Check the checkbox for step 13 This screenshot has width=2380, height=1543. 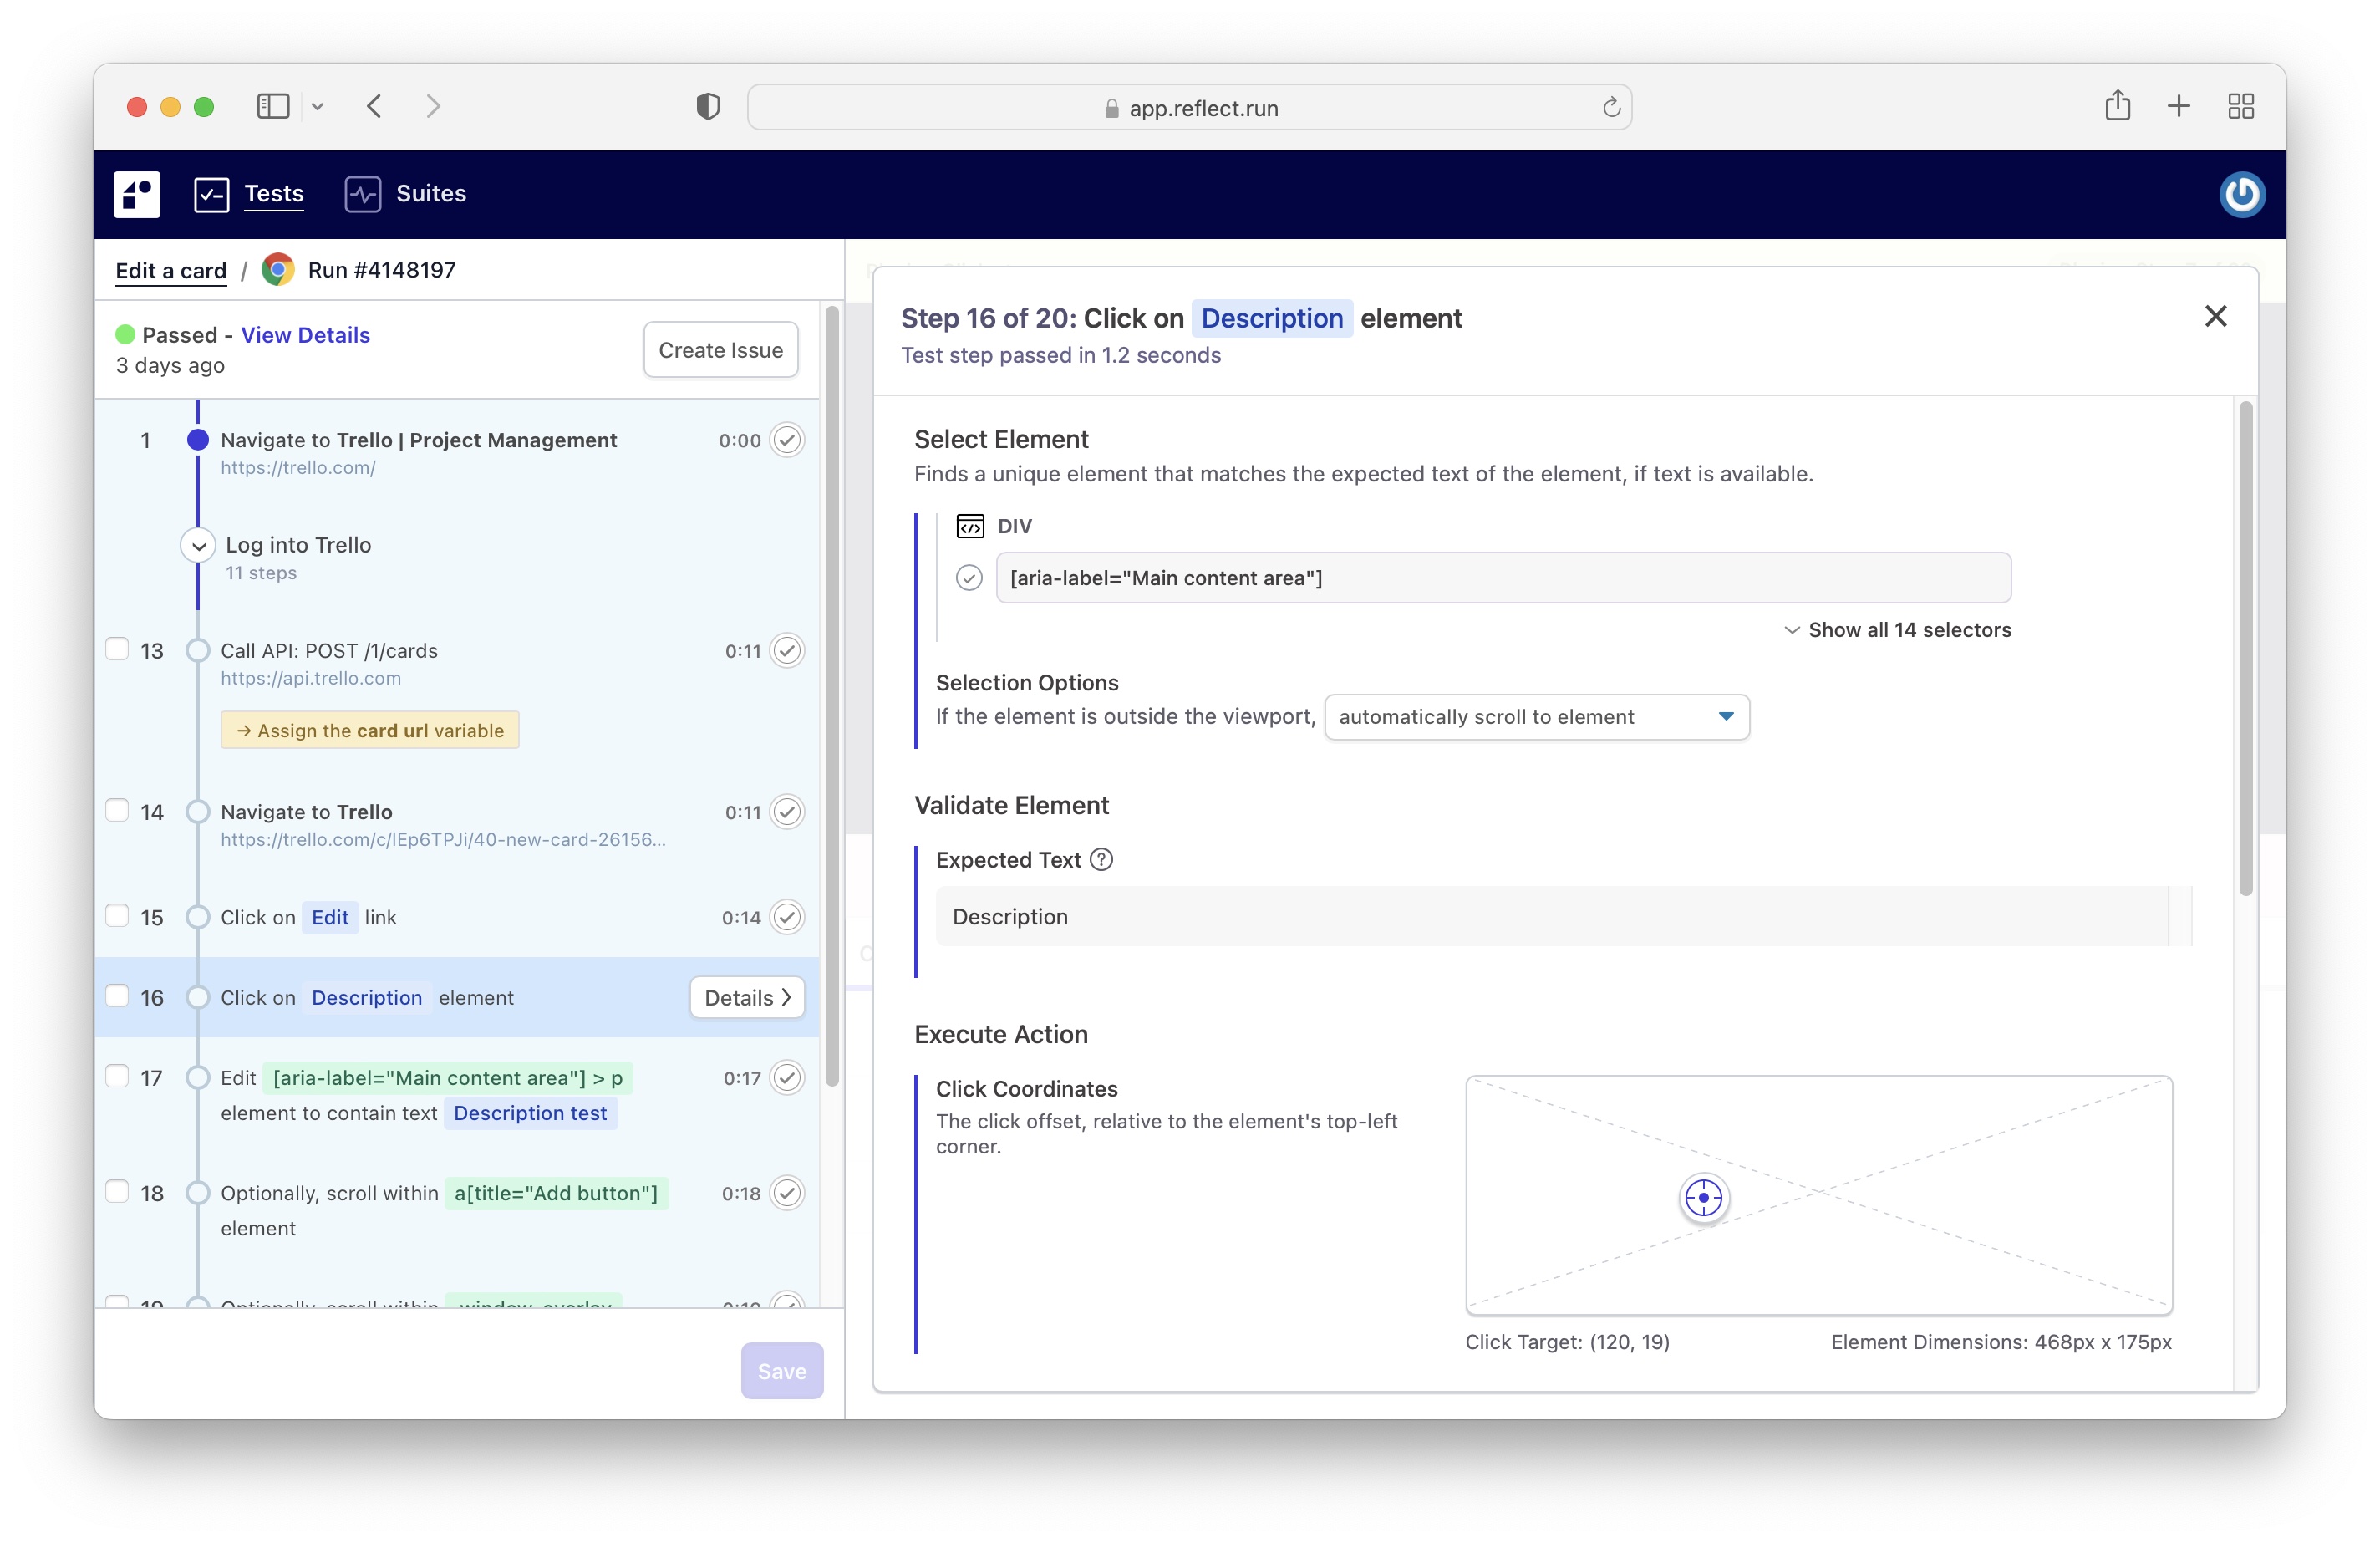pyautogui.click(x=117, y=650)
